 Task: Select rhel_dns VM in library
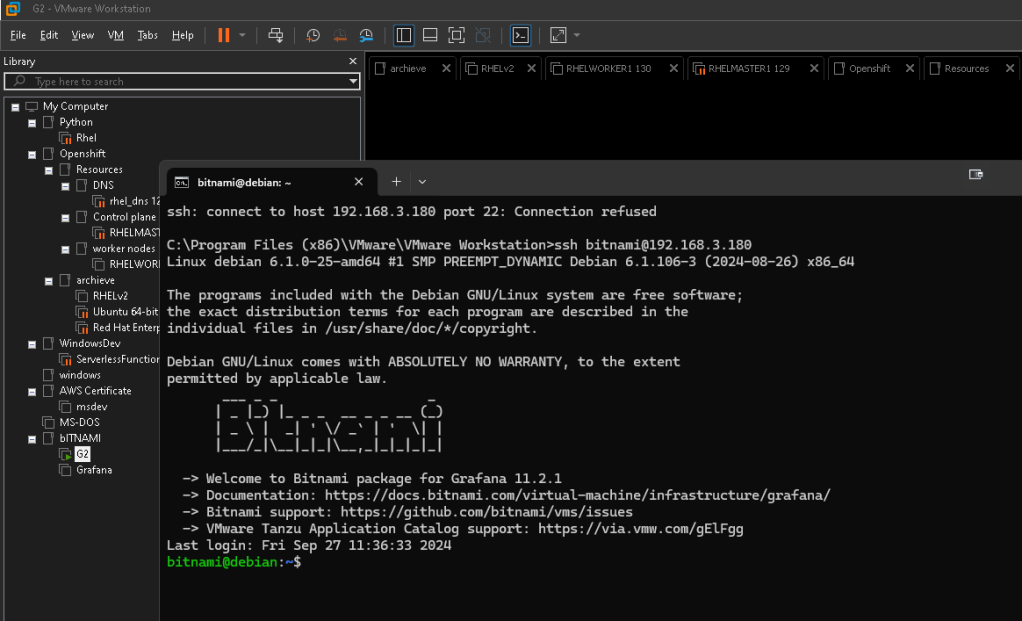click(134, 201)
